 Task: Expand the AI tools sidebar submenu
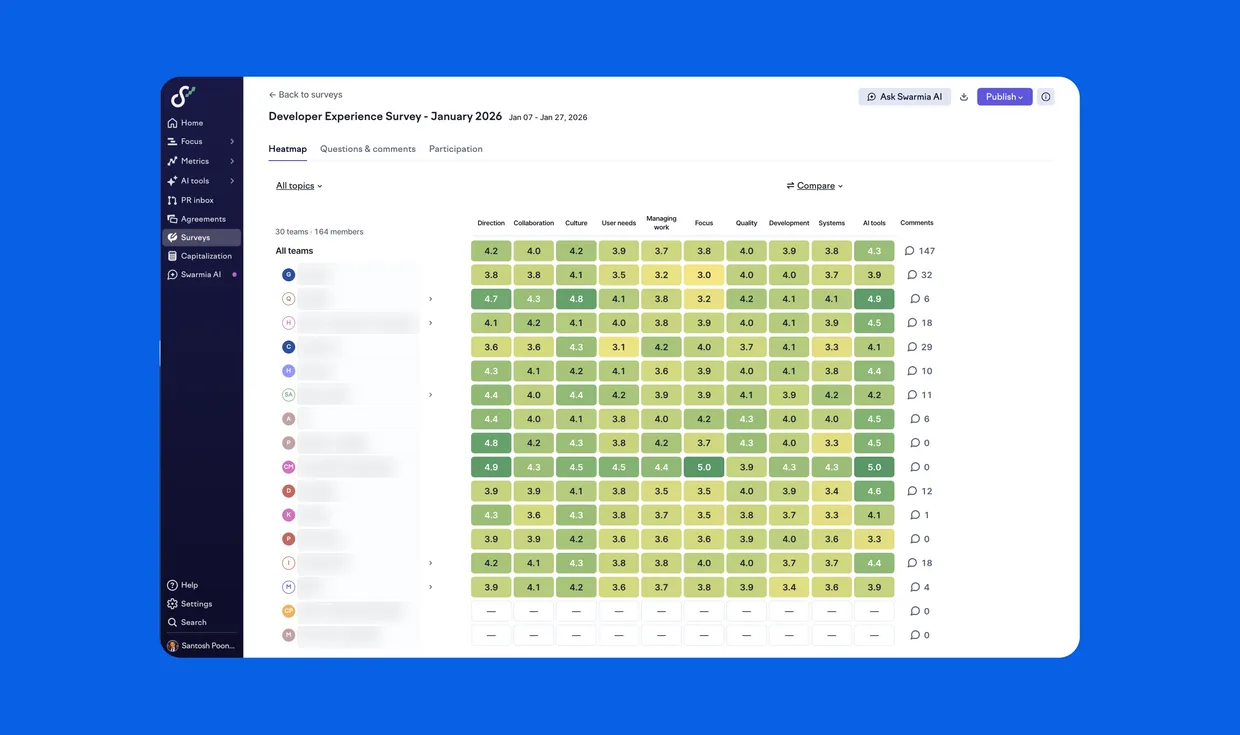coord(232,181)
